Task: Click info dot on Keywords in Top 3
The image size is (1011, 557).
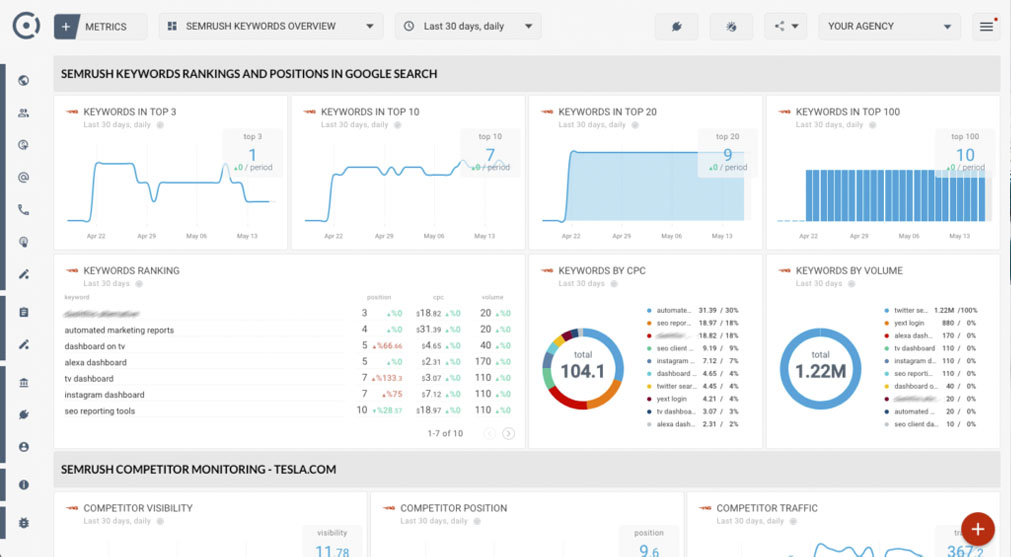Action: tap(160, 125)
